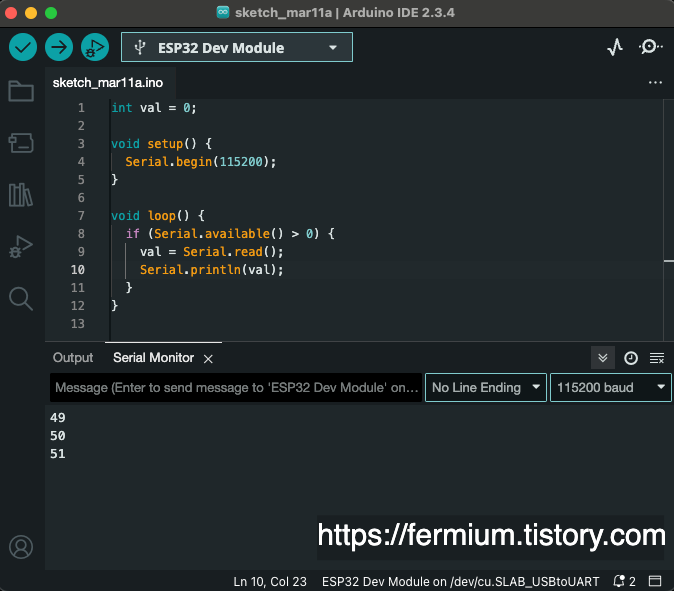The image size is (674, 591).
Task: Open the No Line Ending dropdown
Action: click(486, 388)
